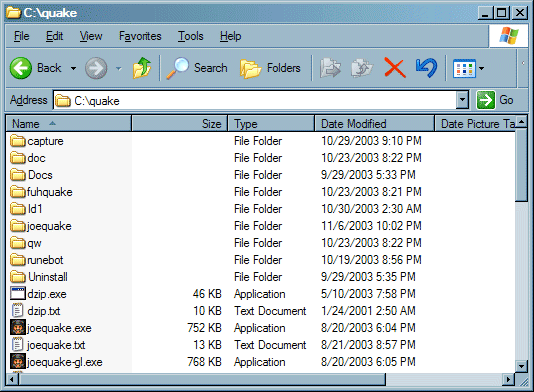Toggle the Folders pane
534x392 pixels.
pyautogui.click(x=270, y=68)
